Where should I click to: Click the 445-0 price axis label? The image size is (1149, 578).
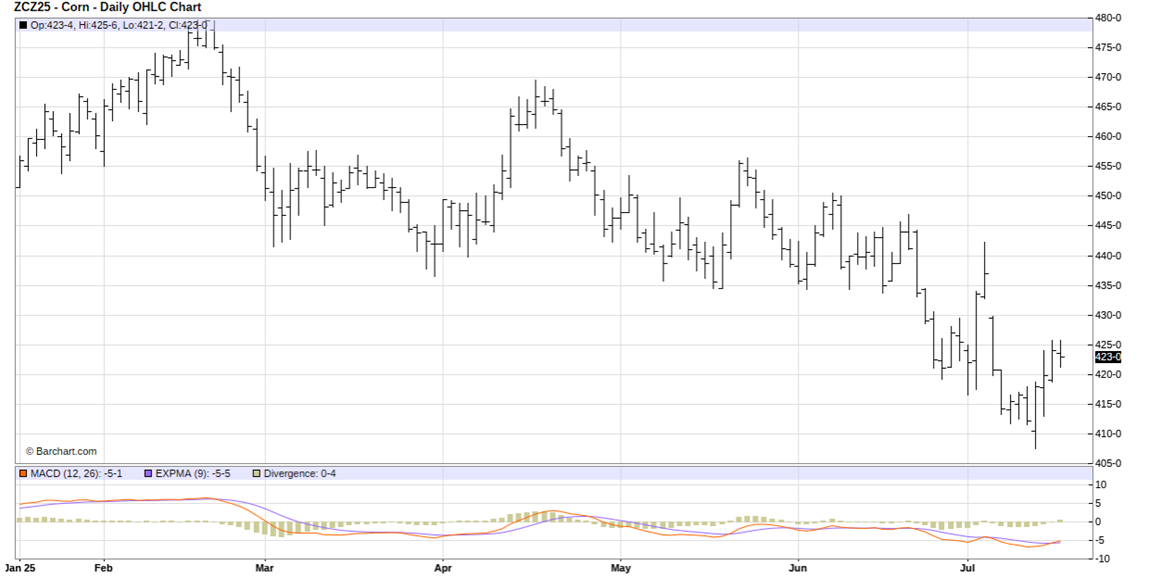(1109, 226)
